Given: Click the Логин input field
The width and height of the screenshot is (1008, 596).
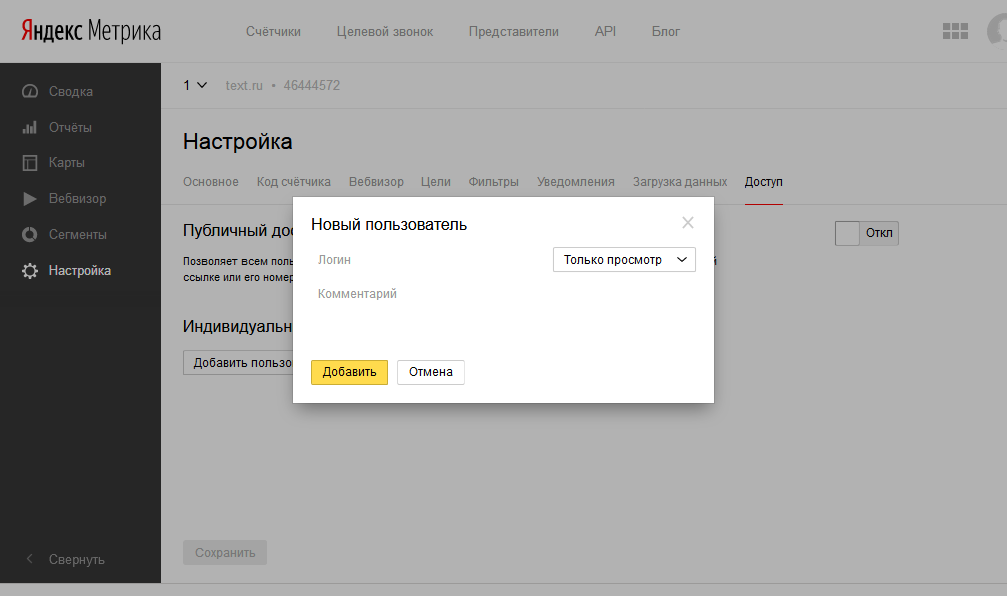Looking at the screenshot, I should coord(430,260).
